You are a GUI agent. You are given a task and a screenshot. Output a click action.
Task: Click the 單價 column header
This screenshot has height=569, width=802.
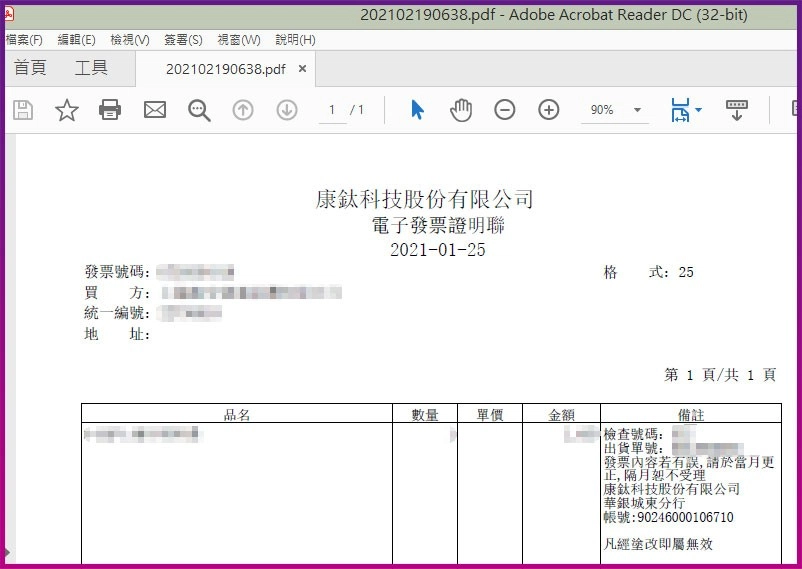click(490, 414)
